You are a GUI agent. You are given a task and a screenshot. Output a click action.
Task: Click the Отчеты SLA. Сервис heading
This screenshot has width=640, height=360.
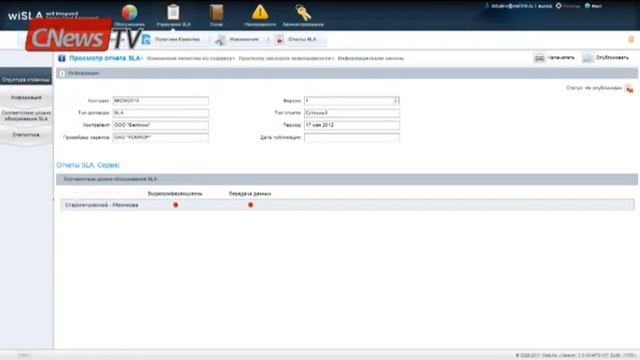[88, 165]
